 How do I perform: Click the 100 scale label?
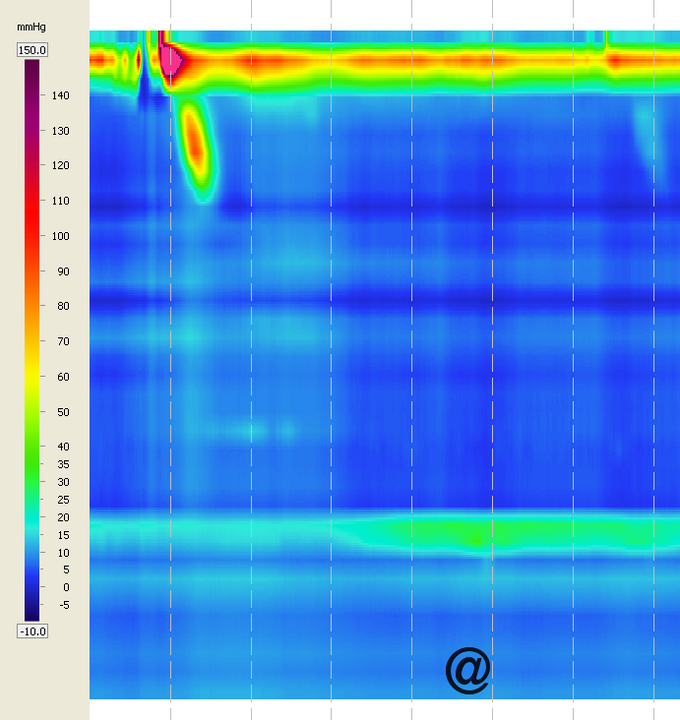coord(61,236)
